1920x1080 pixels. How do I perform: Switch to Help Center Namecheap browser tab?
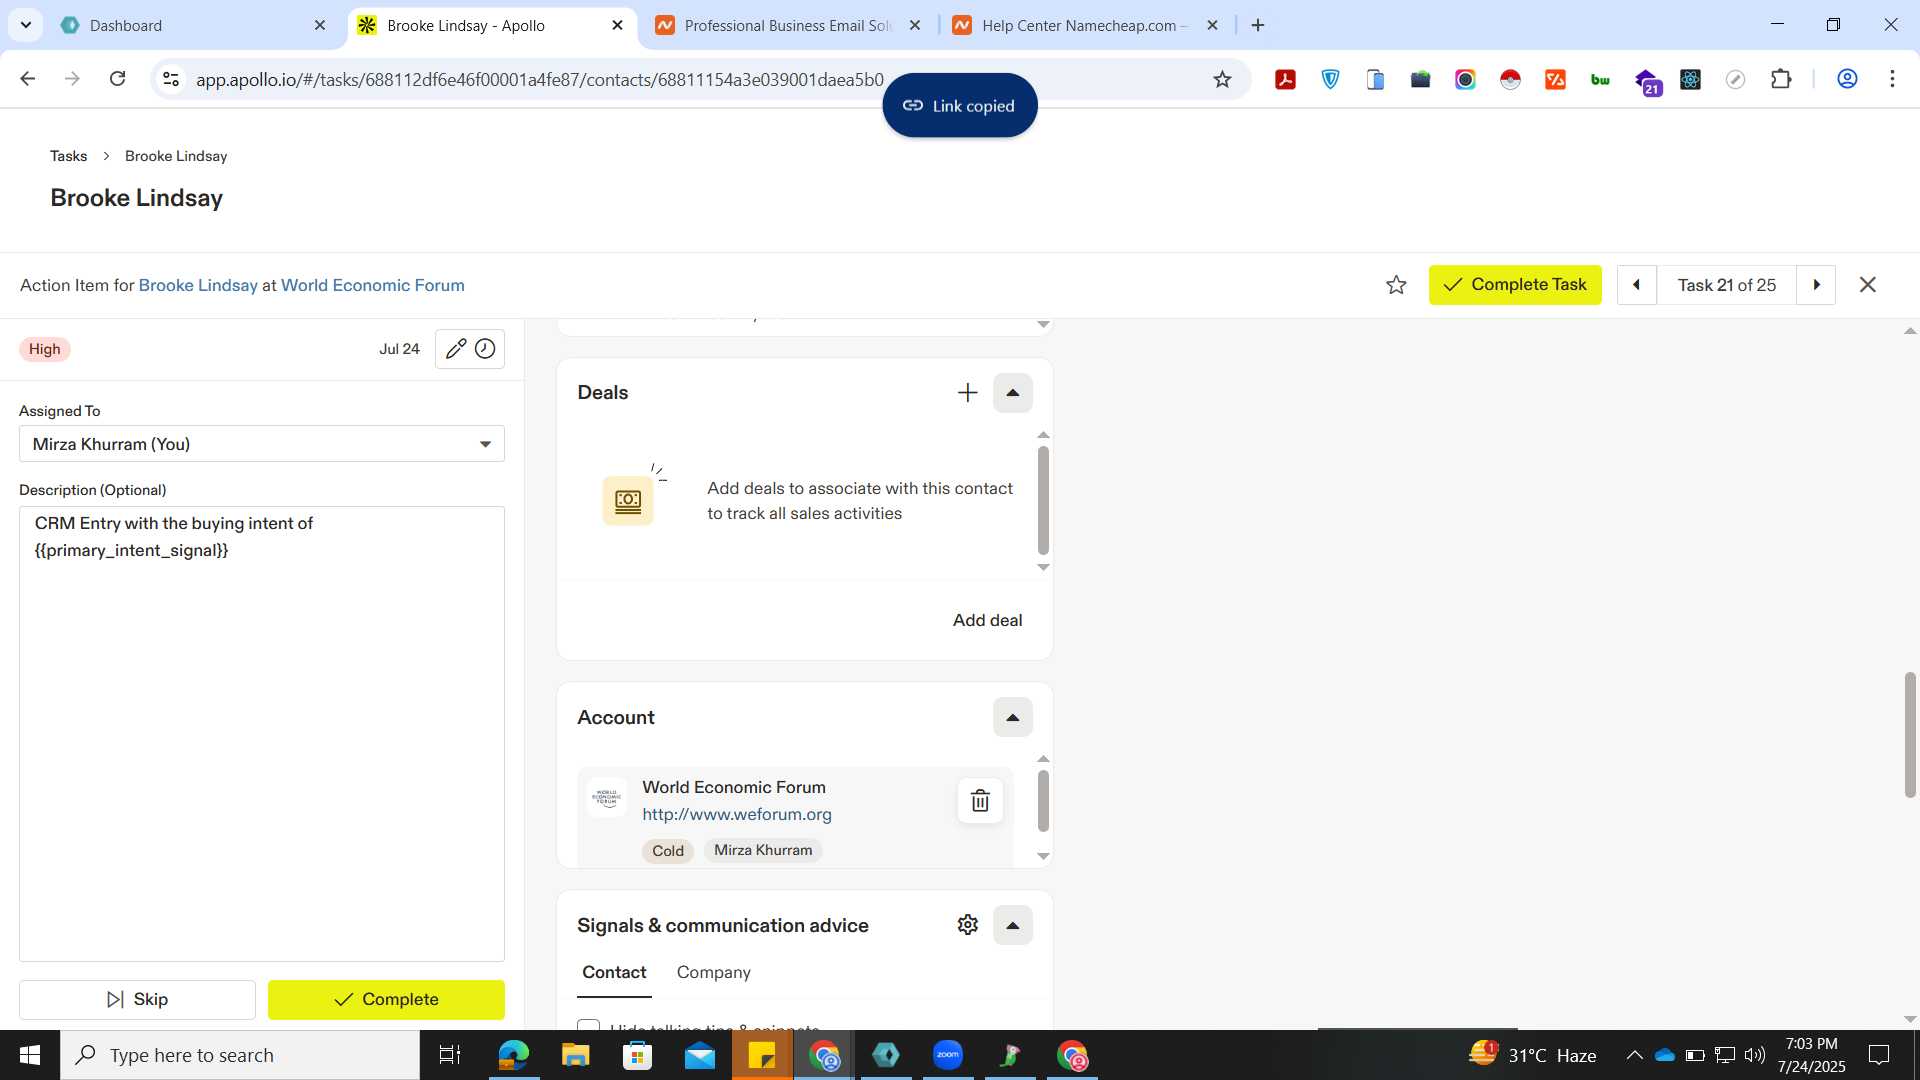click(1085, 25)
